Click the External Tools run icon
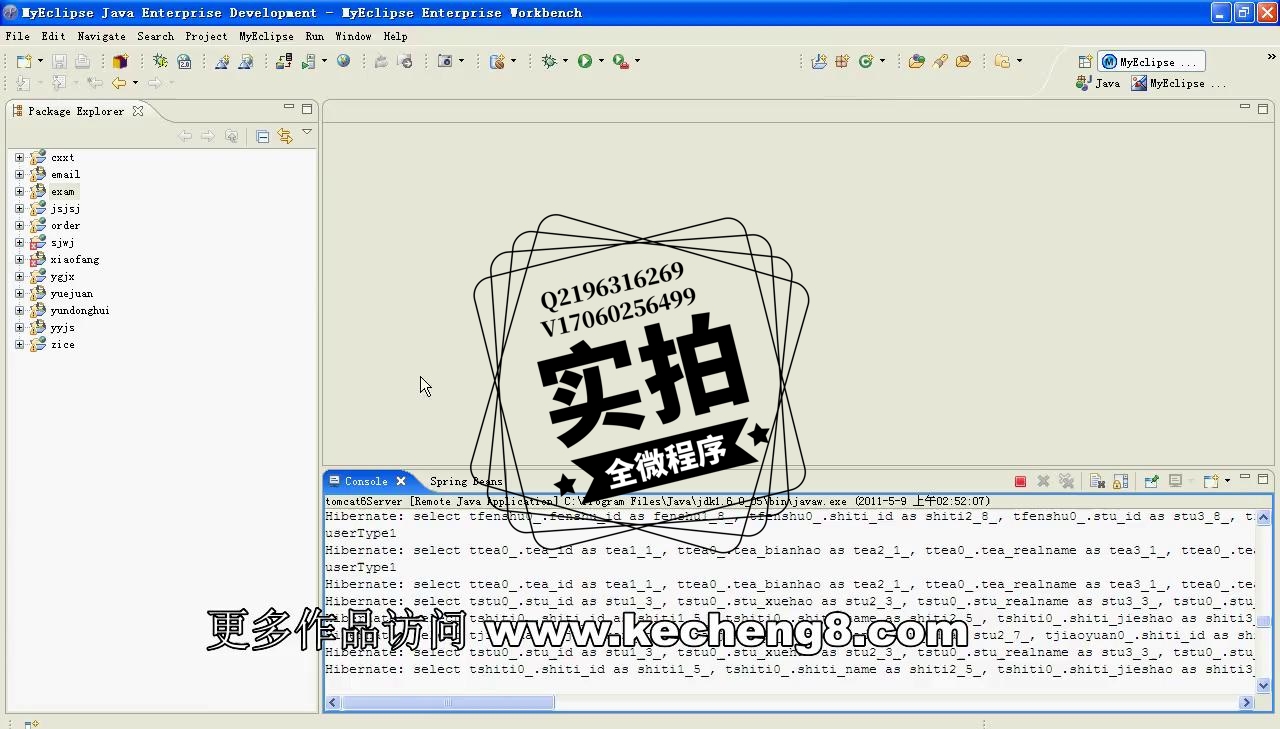The height and width of the screenshot is (729, 1280). (621, 61)
